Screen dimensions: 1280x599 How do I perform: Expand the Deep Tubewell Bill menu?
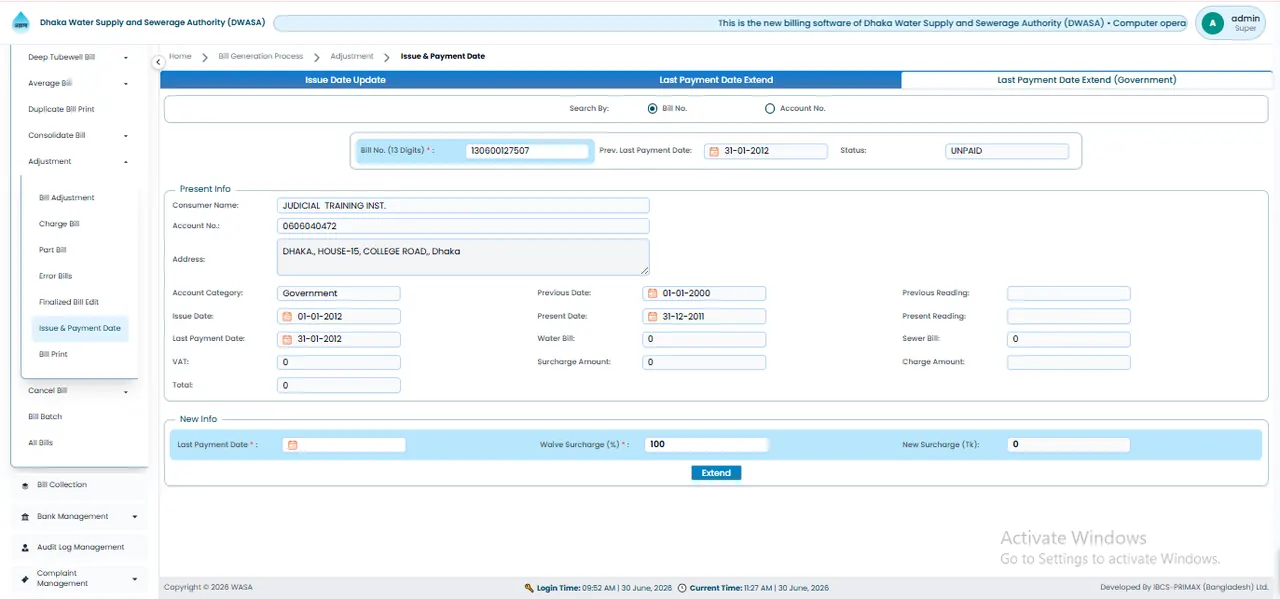click(126, 58)
